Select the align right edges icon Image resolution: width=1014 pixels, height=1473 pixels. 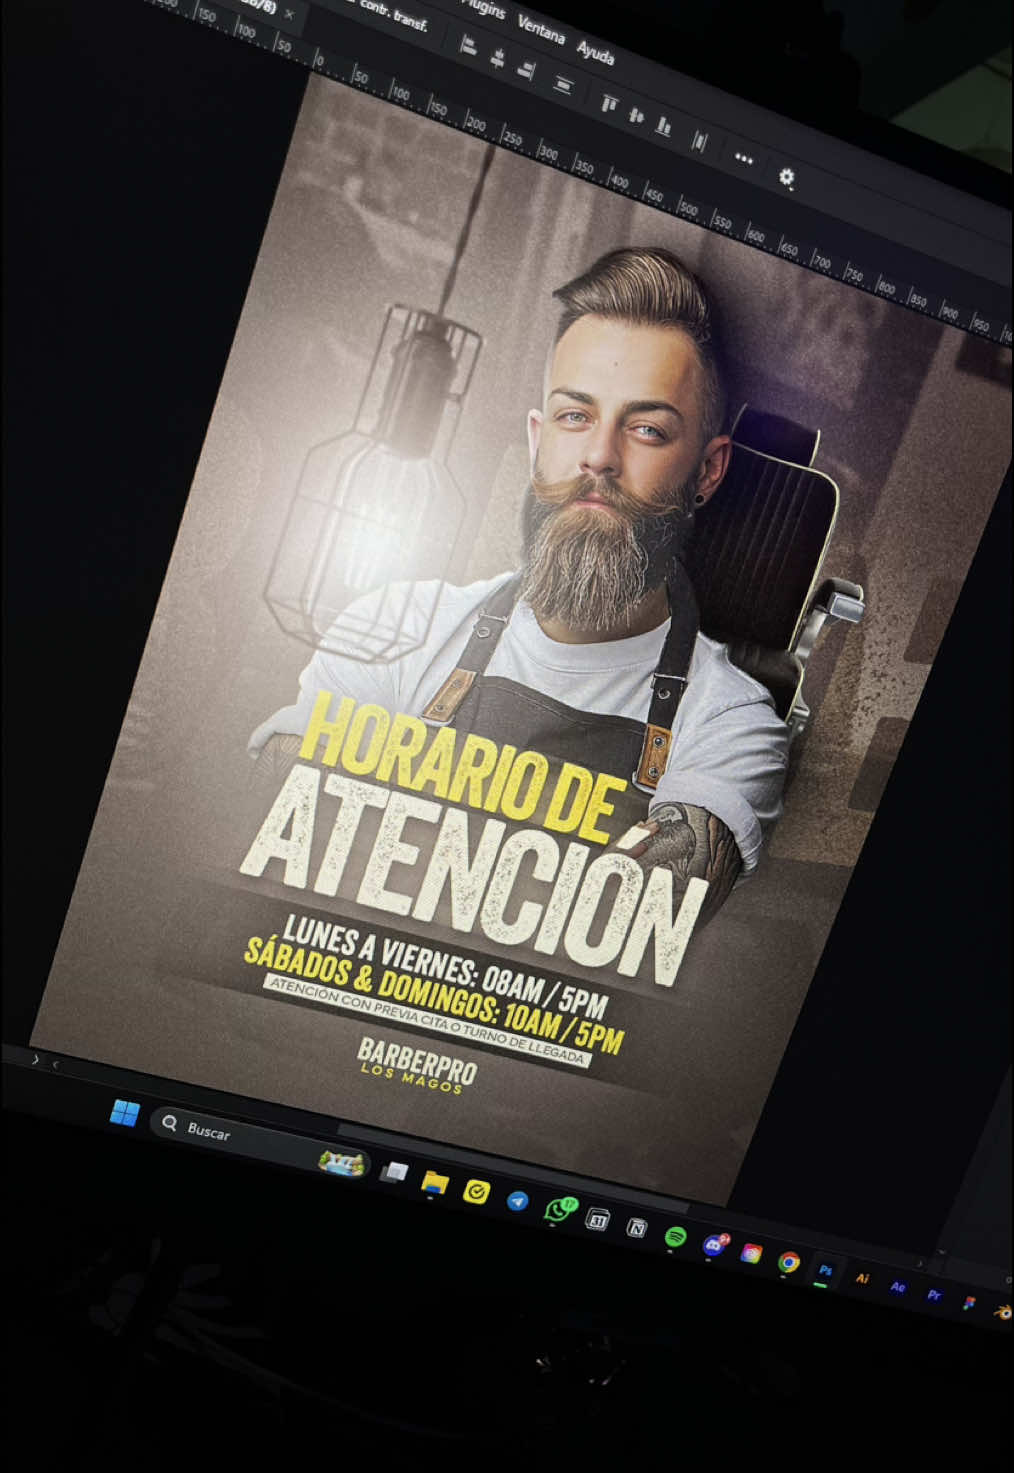click(528, 68)
